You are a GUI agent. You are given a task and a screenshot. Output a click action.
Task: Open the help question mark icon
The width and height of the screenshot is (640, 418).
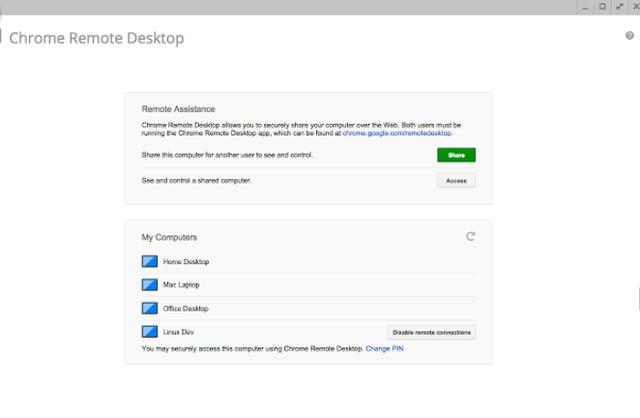coord(629,36)
